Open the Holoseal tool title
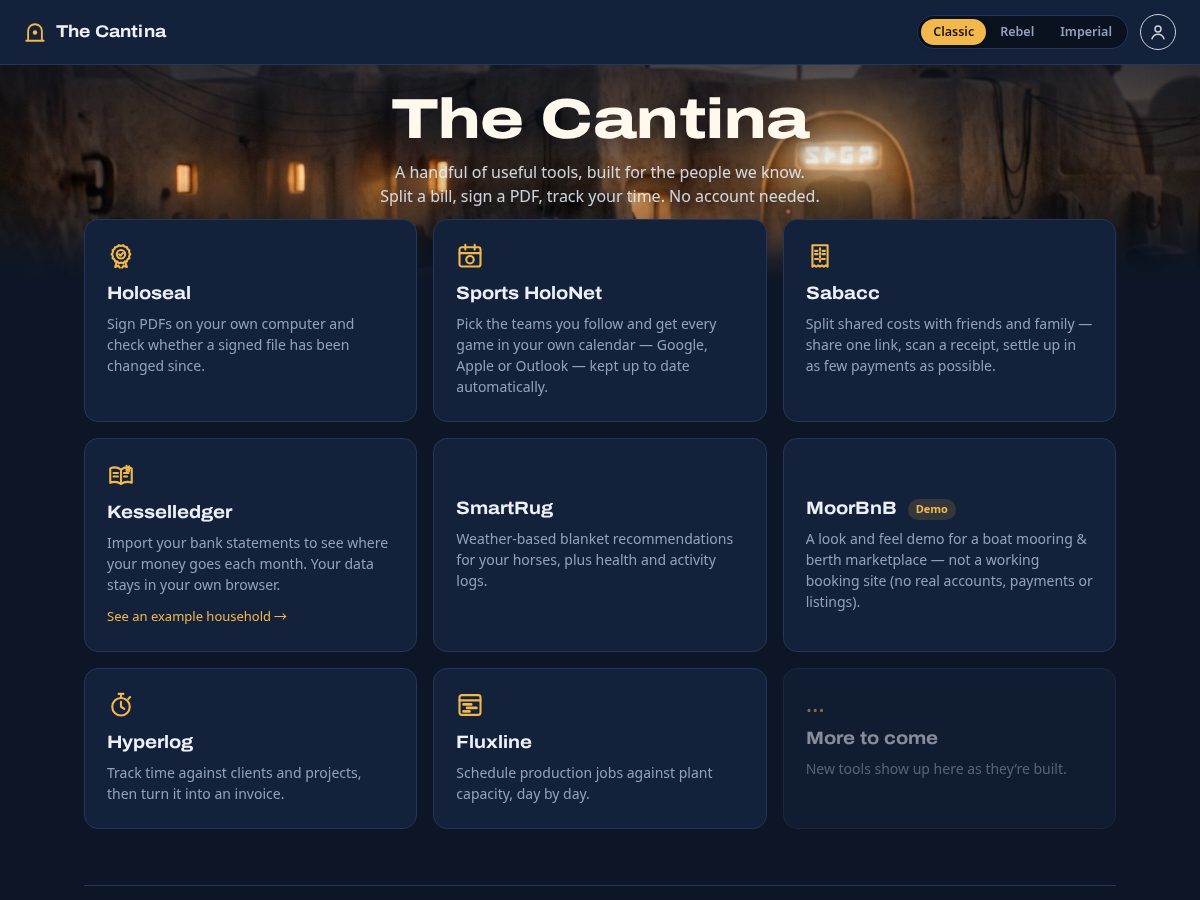The width and height of the screenshot is (1200, 900). (149, 293)
